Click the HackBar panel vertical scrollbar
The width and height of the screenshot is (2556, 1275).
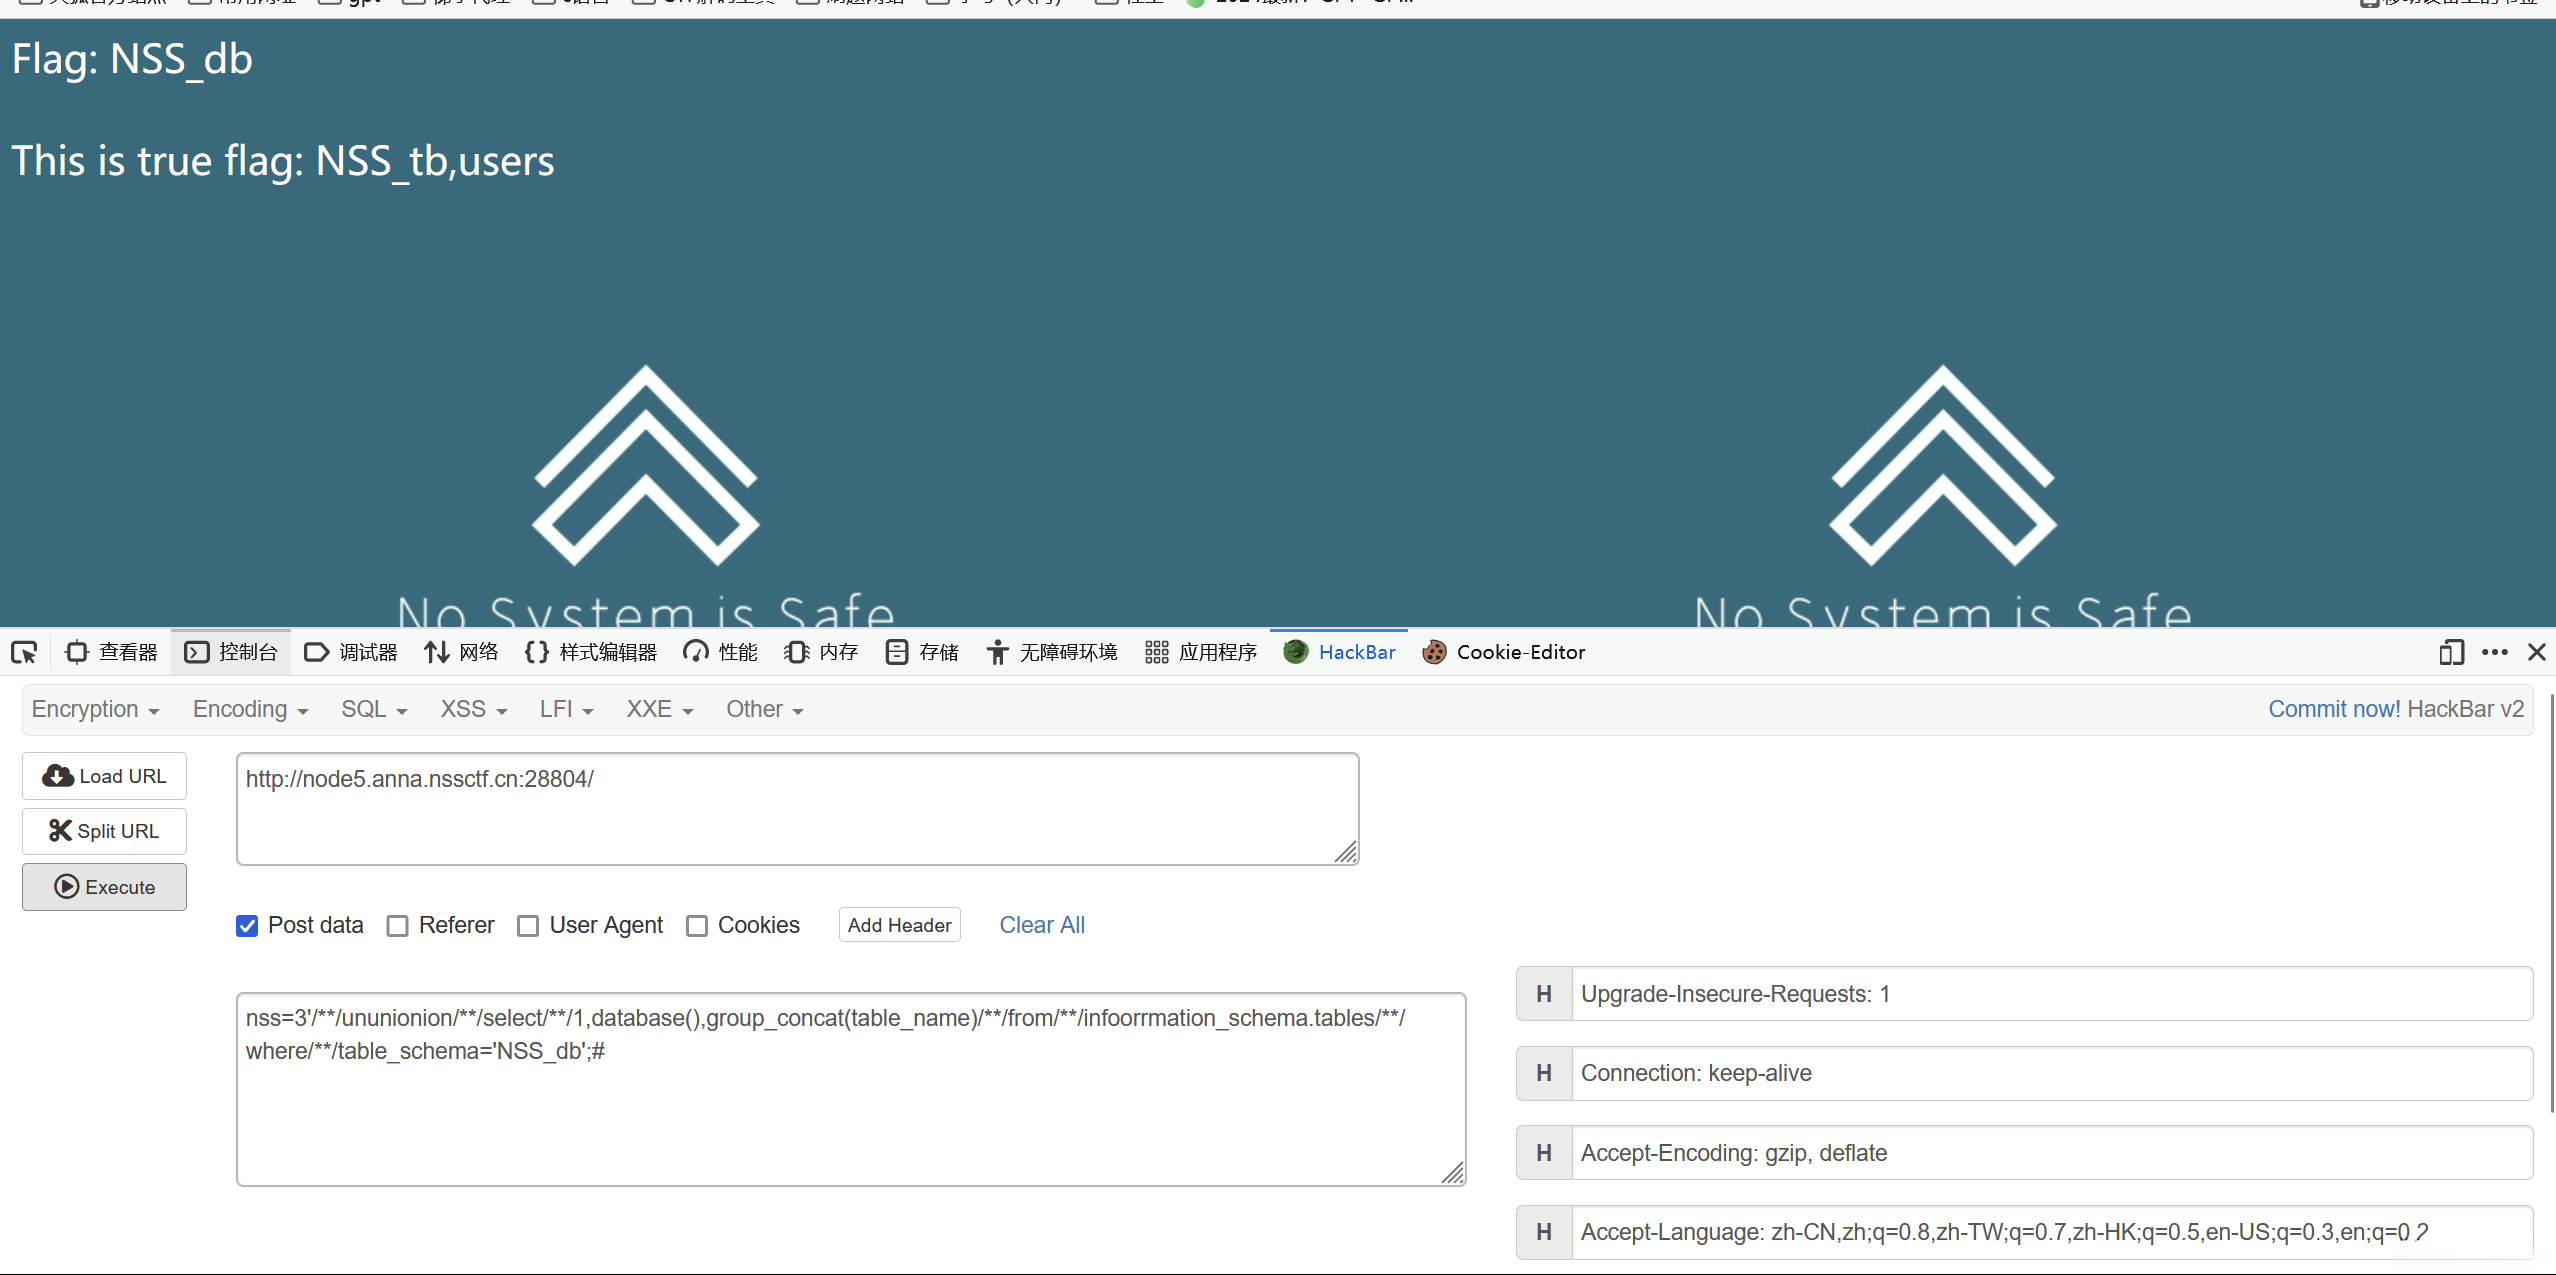[x=2551, y=900]
